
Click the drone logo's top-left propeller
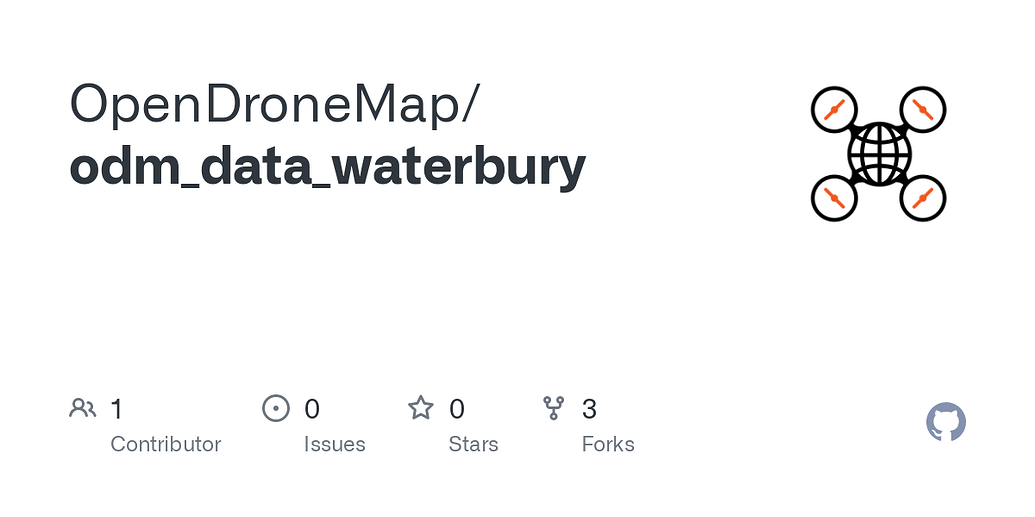tap(835, 110)
